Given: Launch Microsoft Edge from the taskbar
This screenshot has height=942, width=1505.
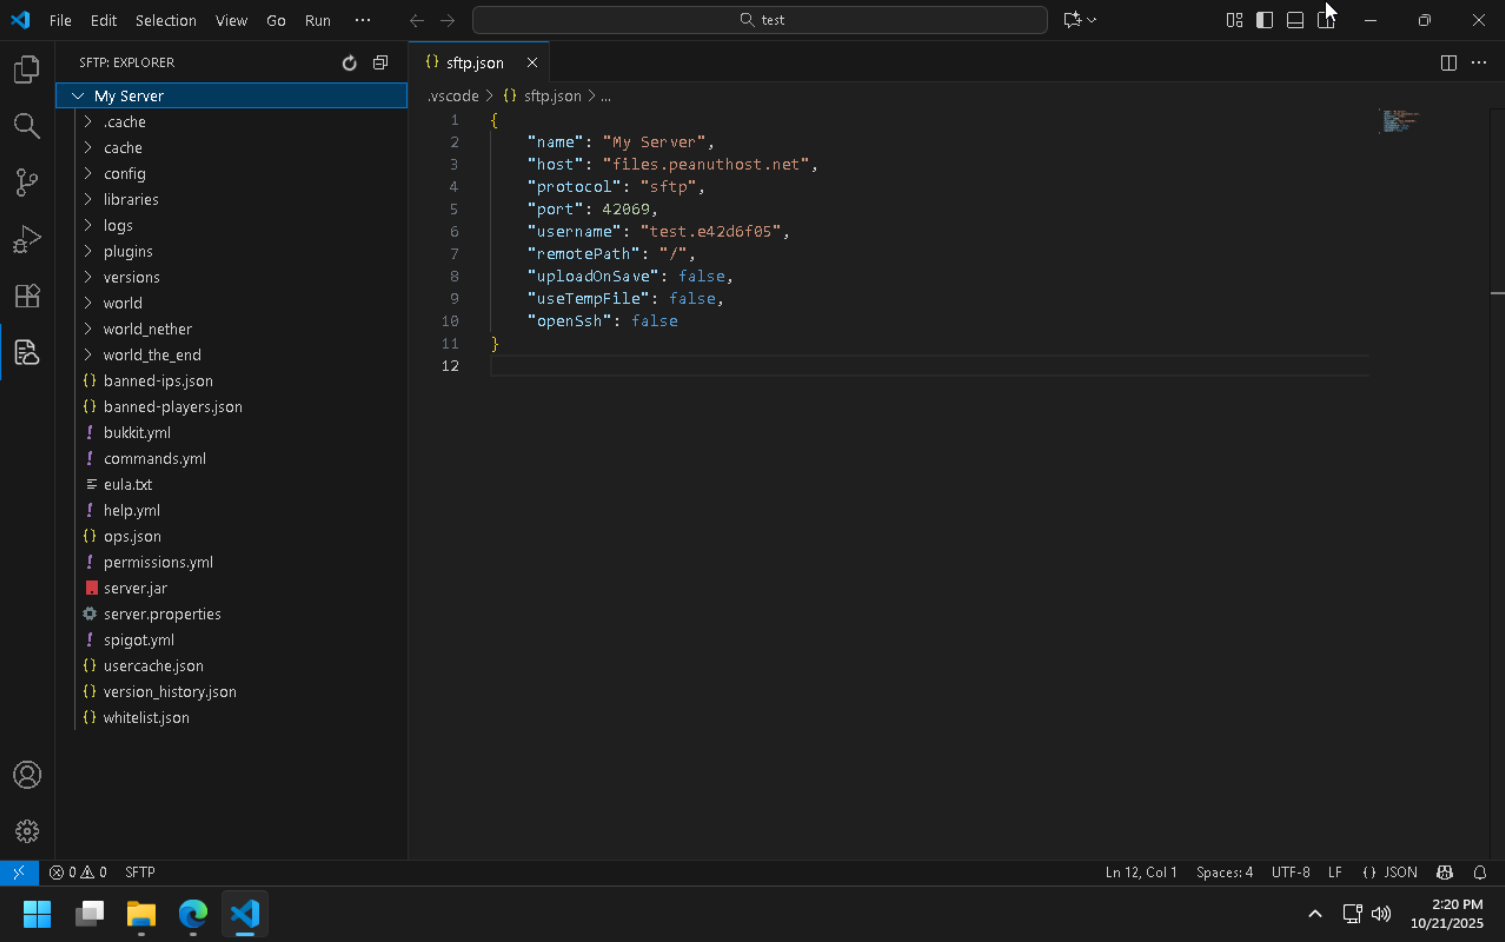Looking at the screenshot, I should tap(192, 914).
